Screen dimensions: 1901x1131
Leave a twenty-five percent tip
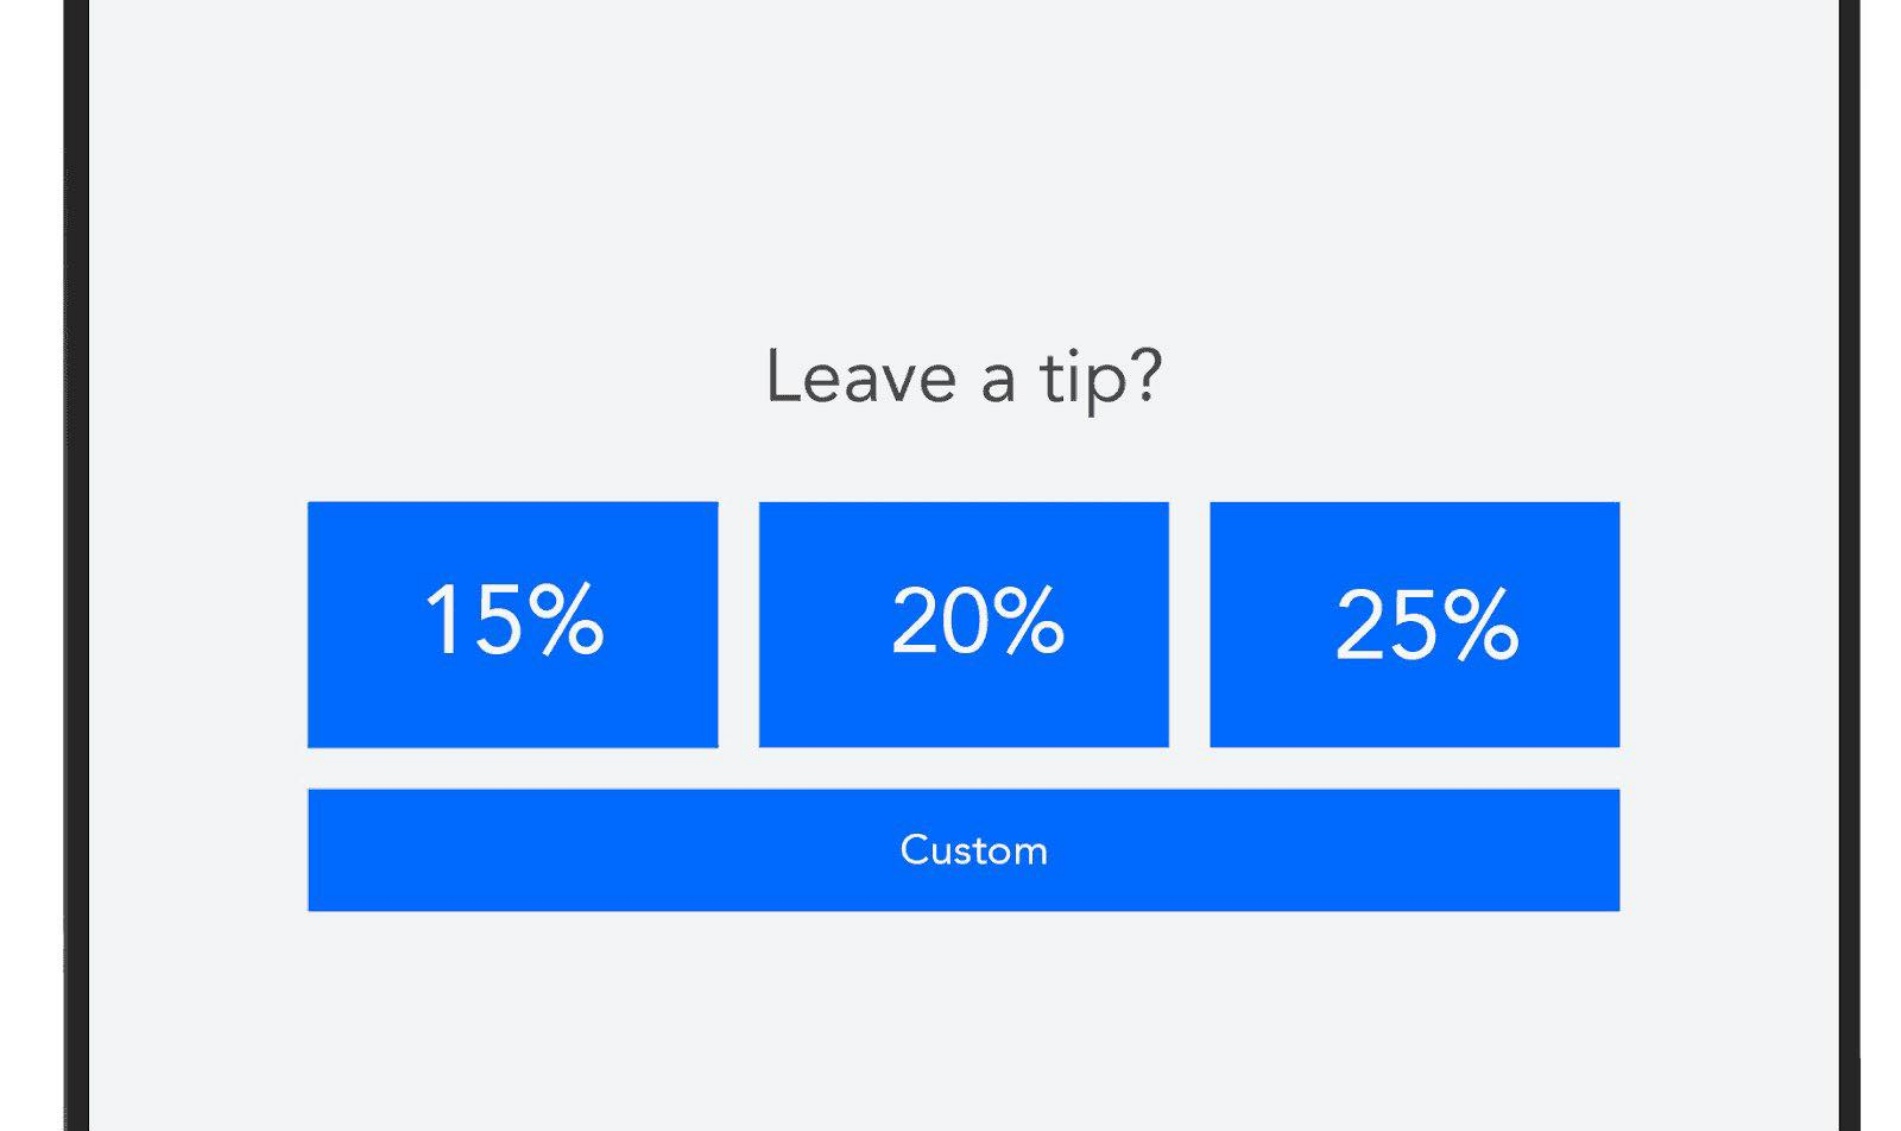click(1414, 624)
